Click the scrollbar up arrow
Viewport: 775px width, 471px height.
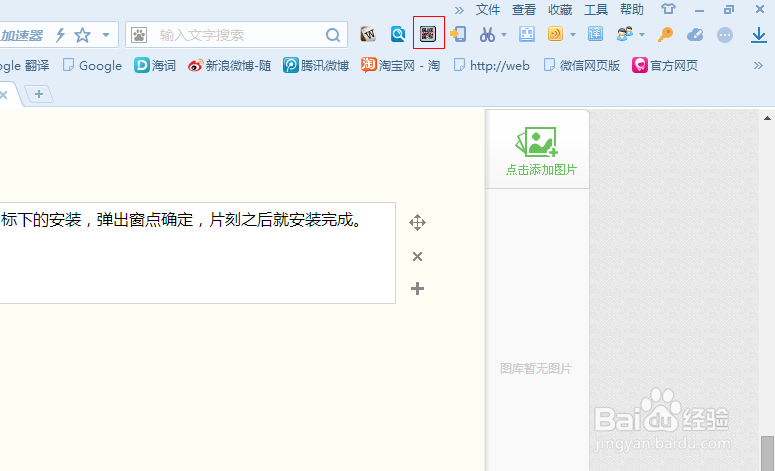[767, 118]
